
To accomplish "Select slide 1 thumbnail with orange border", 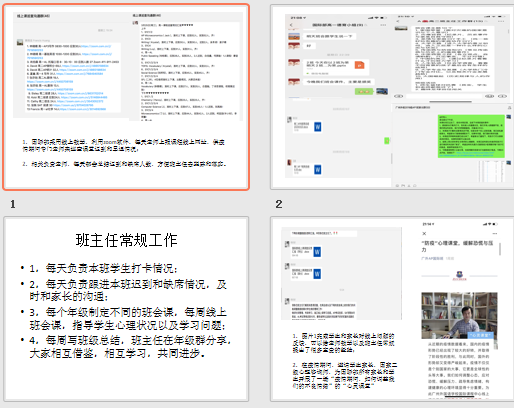I will tap(126, 97).
